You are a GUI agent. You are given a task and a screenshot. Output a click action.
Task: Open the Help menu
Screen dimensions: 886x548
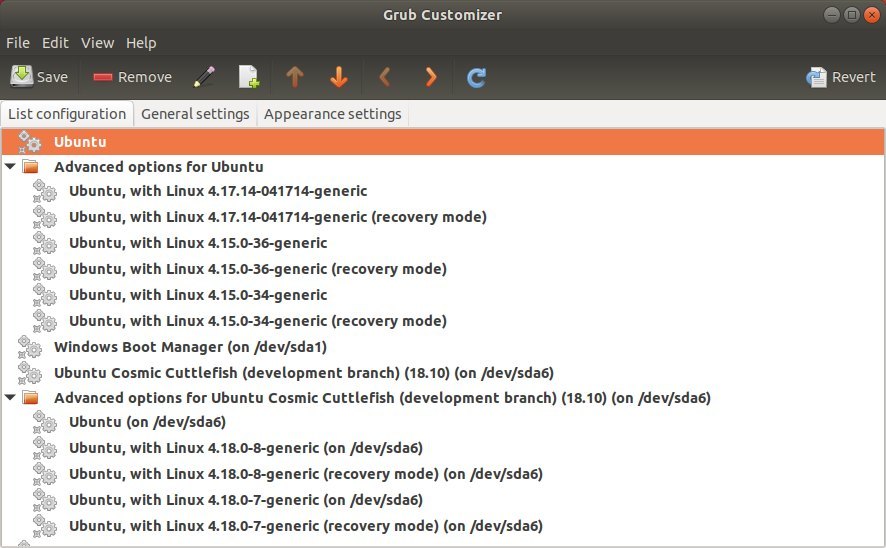pyautogui.click(x=141, y=43)
